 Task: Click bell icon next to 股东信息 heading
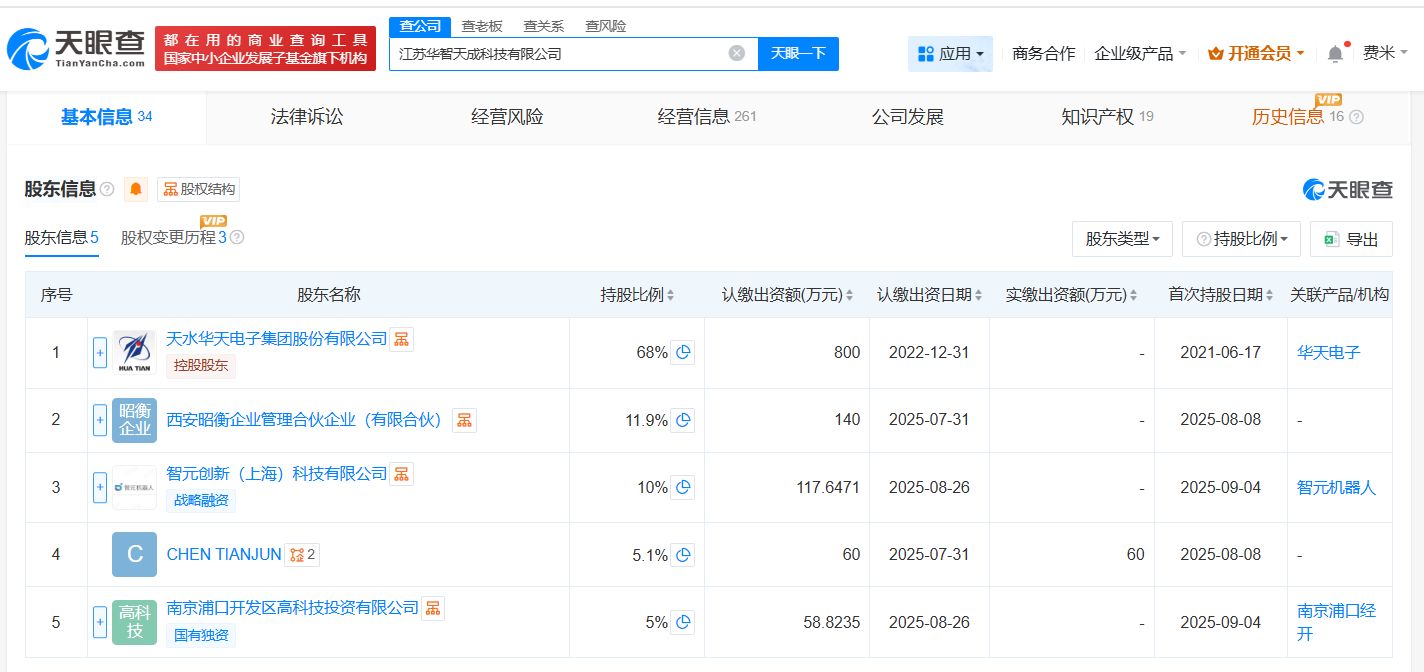coord(135,189)
